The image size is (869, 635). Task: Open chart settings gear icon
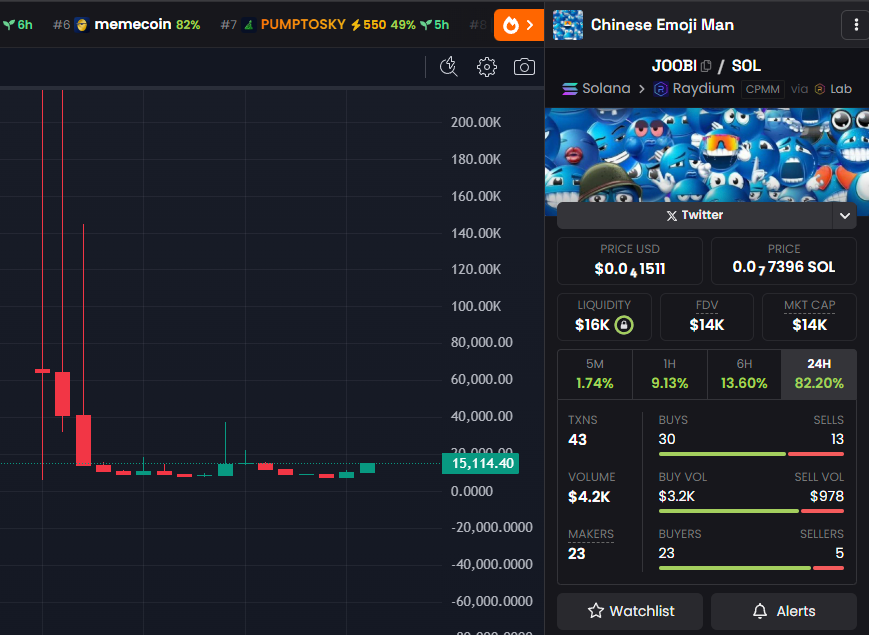click(487, 67)
